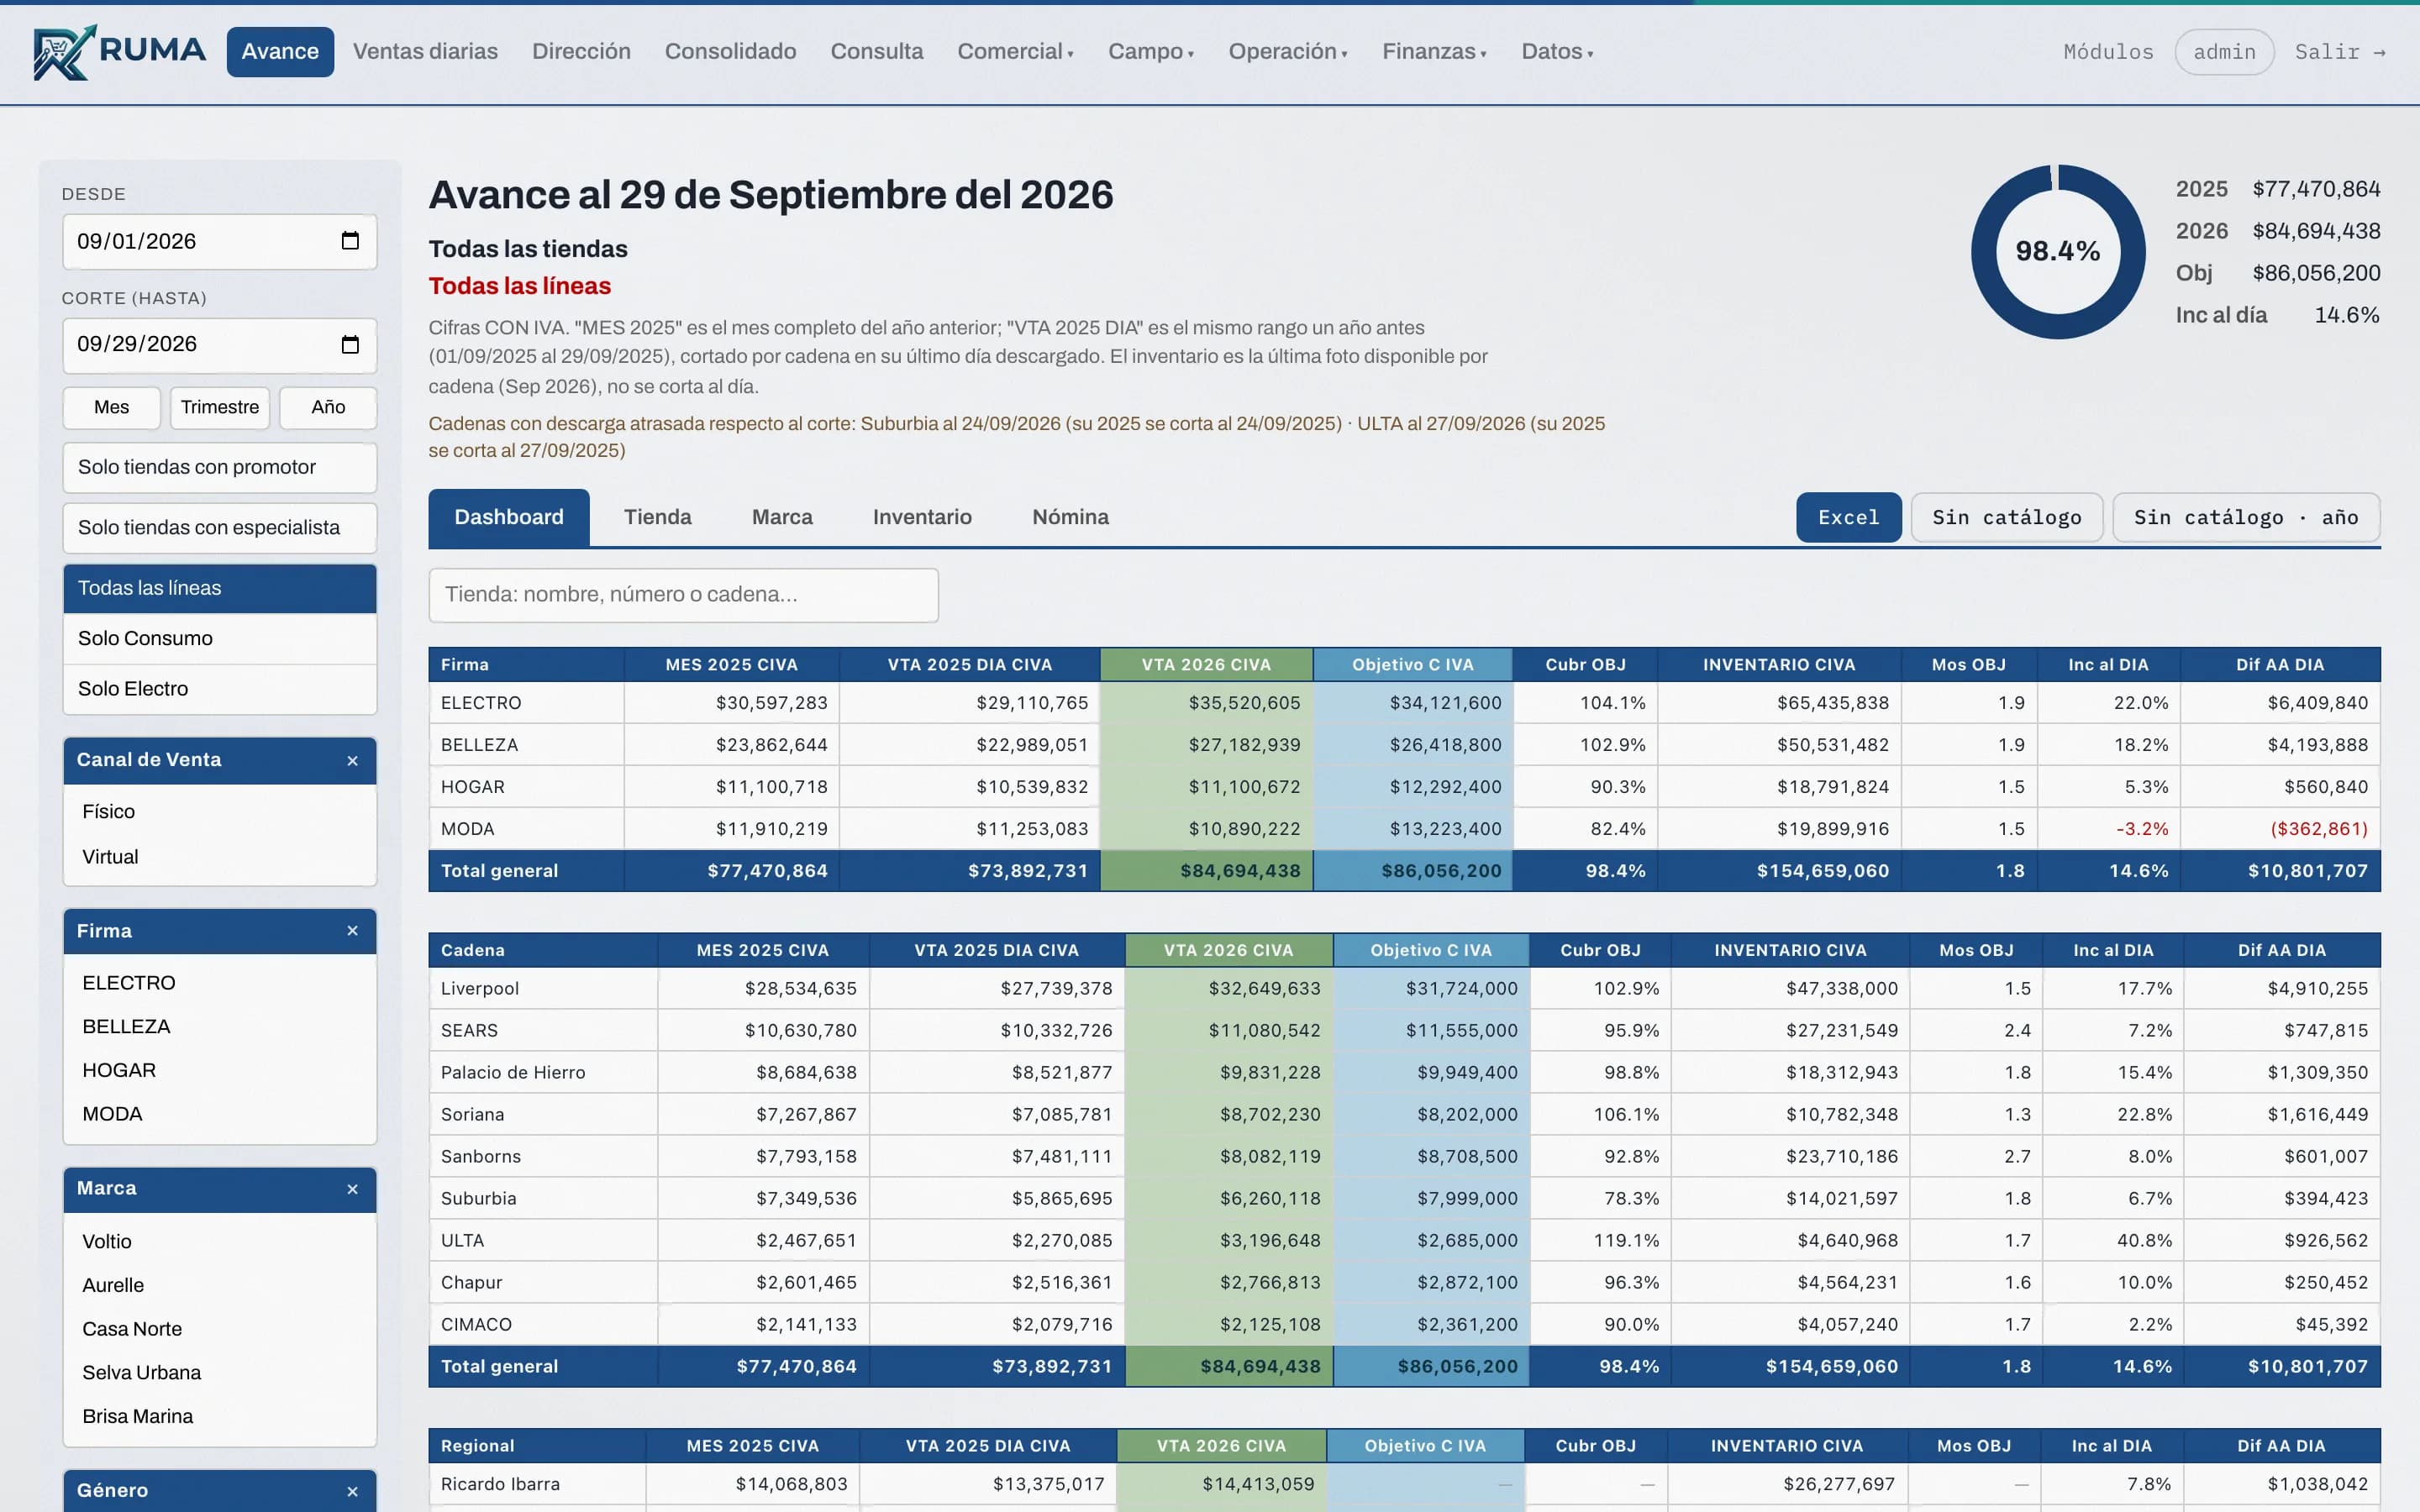Toggle Solo tiendas con especialista

tap(220, 528)
